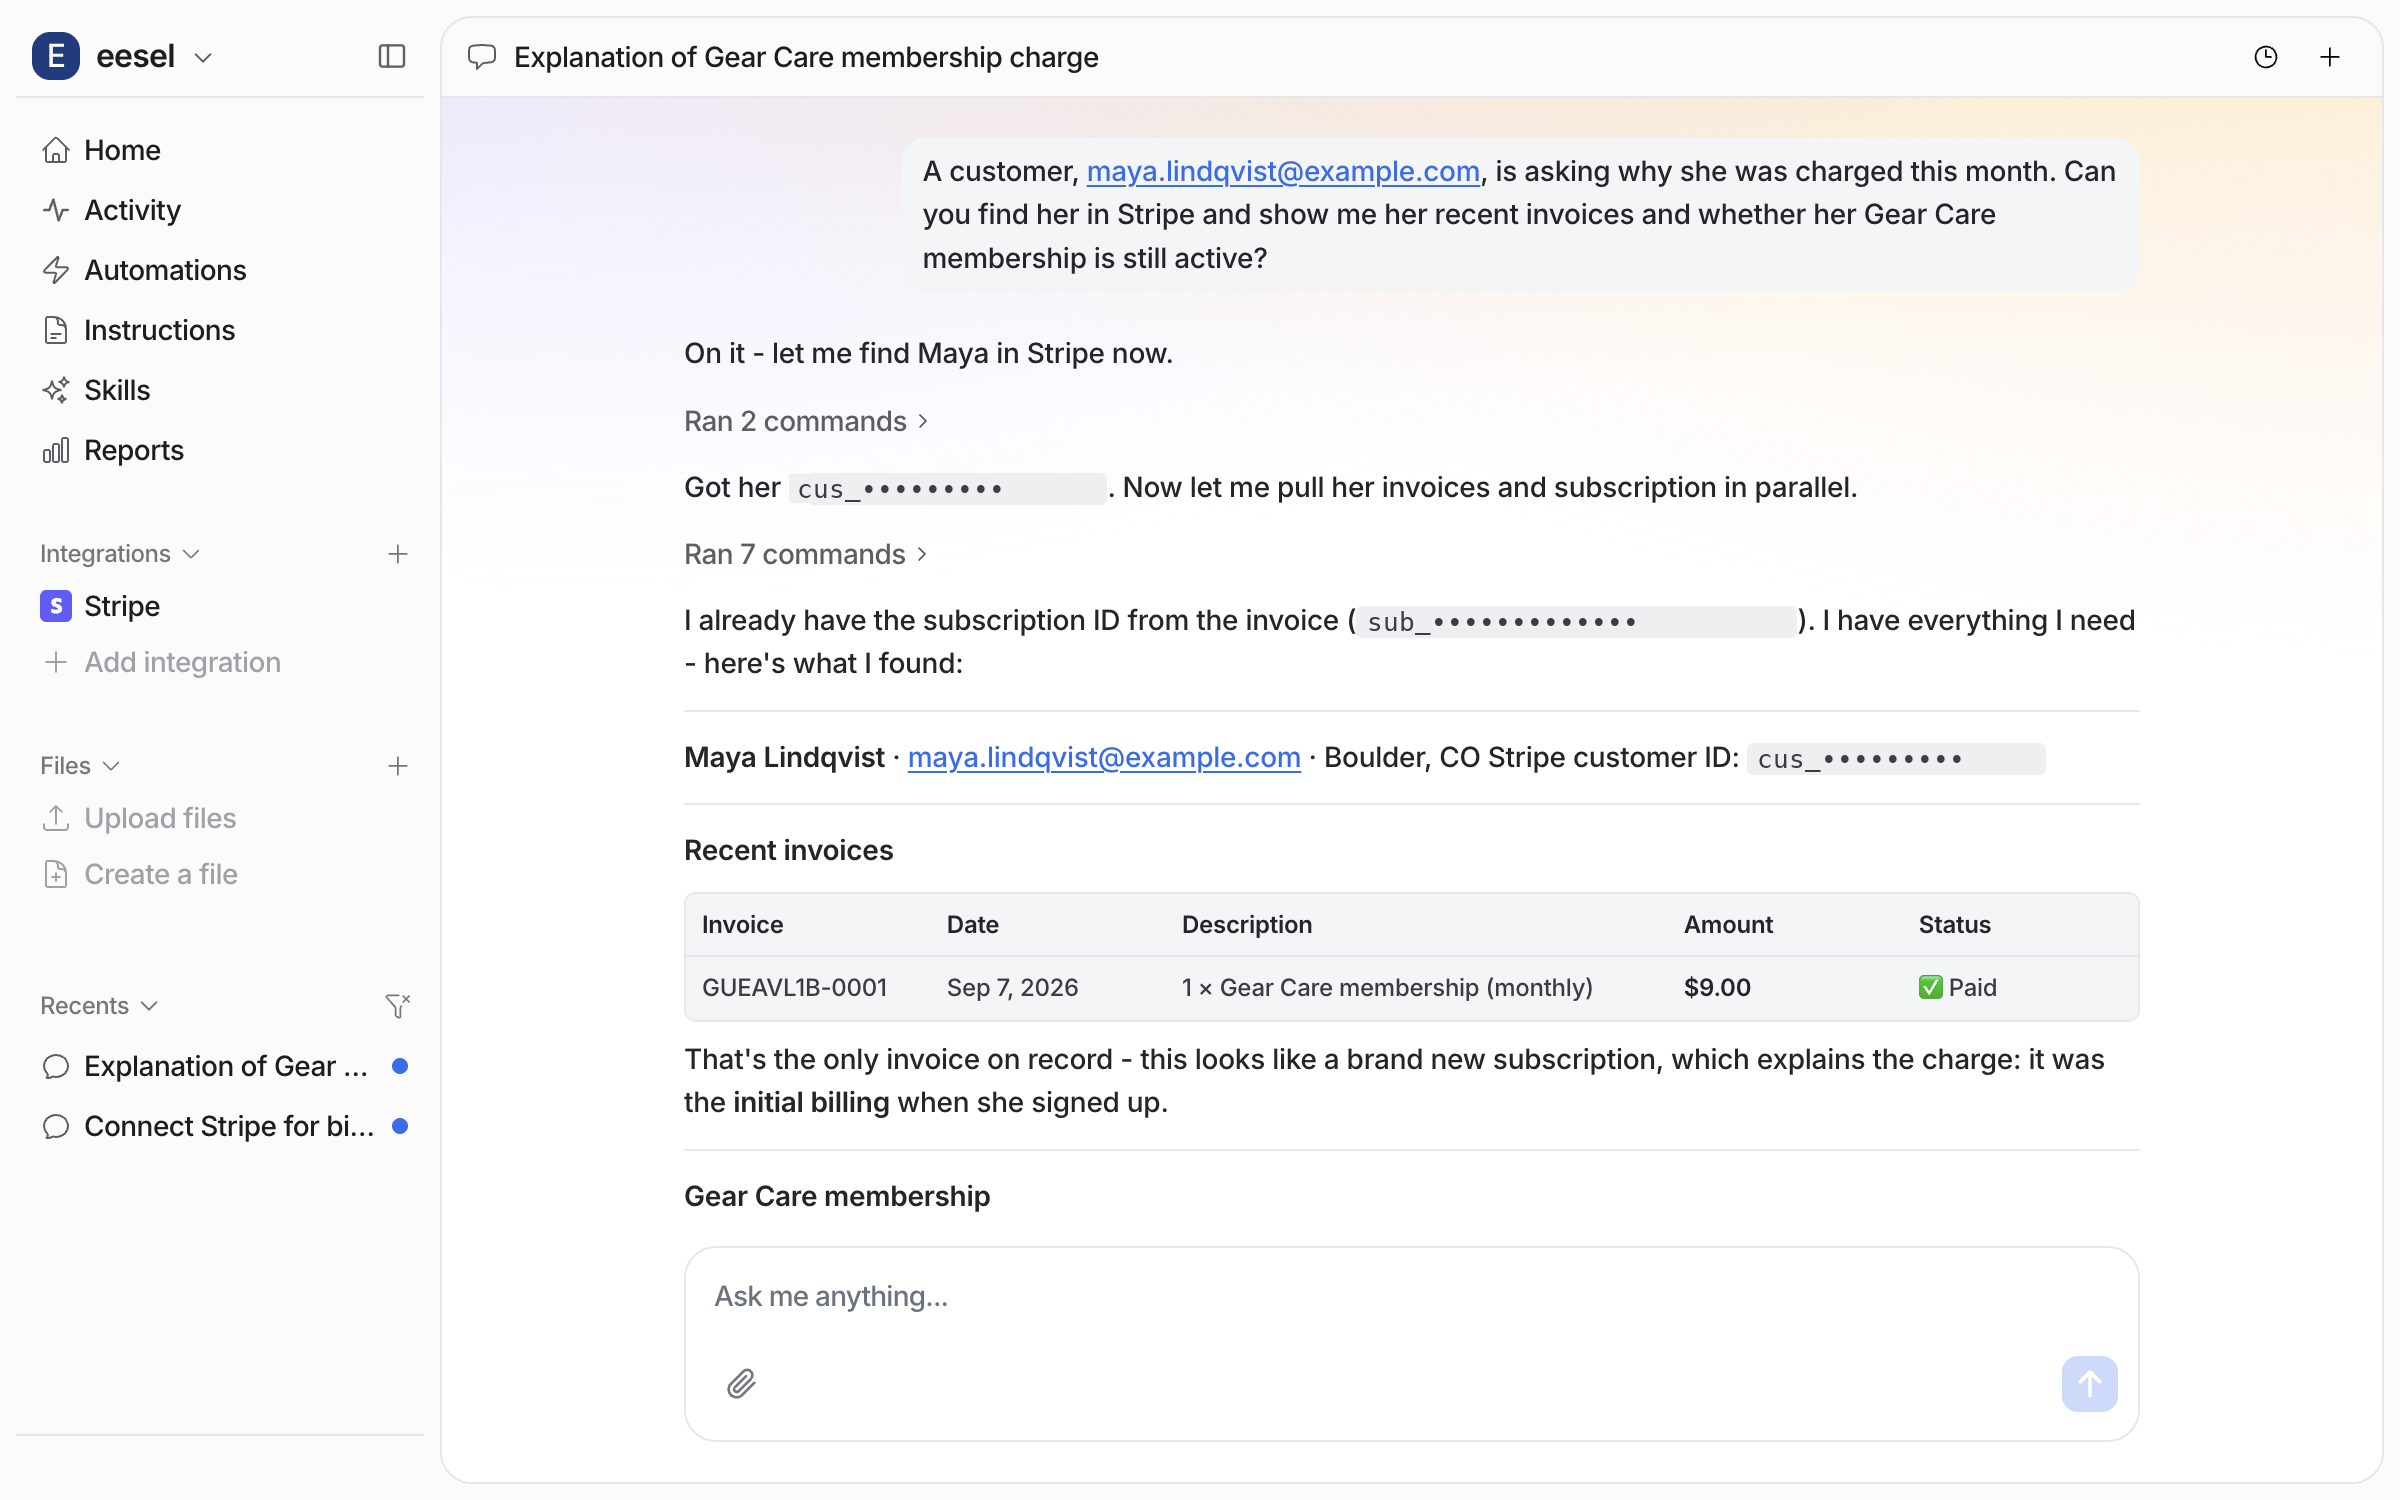Open email link in user message bubble
This screenshot has width=2400, height=1500.
point(1283,171)
